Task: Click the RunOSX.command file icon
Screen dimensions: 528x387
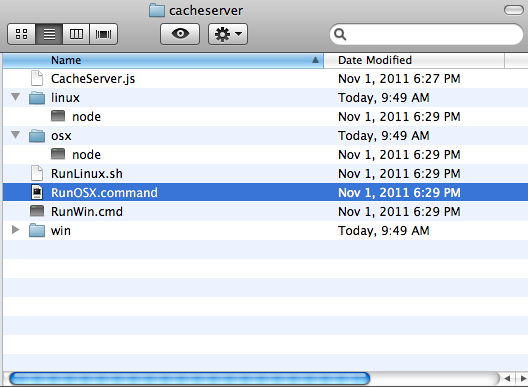Action: [37, 192]
